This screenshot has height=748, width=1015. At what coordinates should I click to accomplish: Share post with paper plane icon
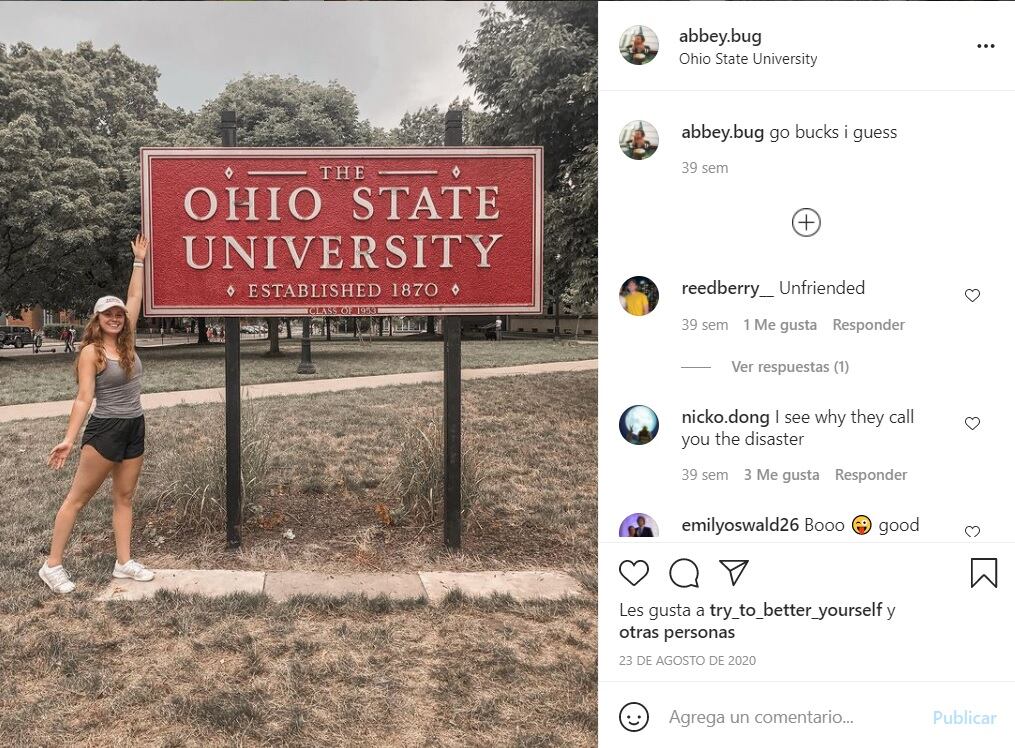(x=734, y=572)
